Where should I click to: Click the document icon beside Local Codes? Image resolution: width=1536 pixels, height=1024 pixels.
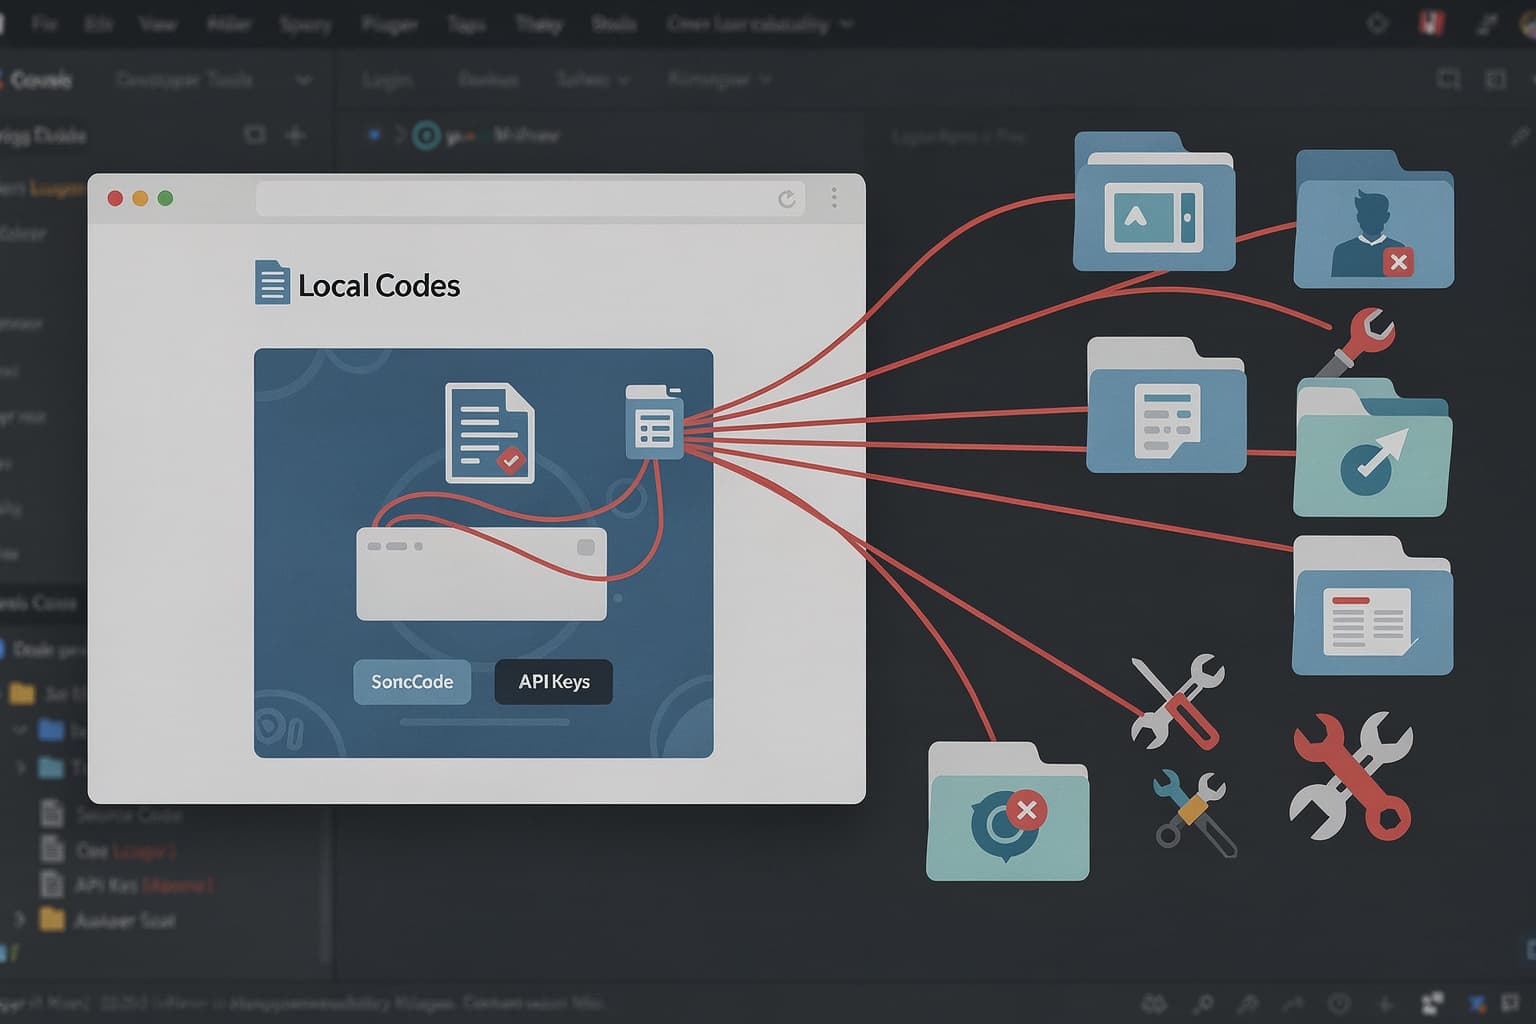point(272,282)
